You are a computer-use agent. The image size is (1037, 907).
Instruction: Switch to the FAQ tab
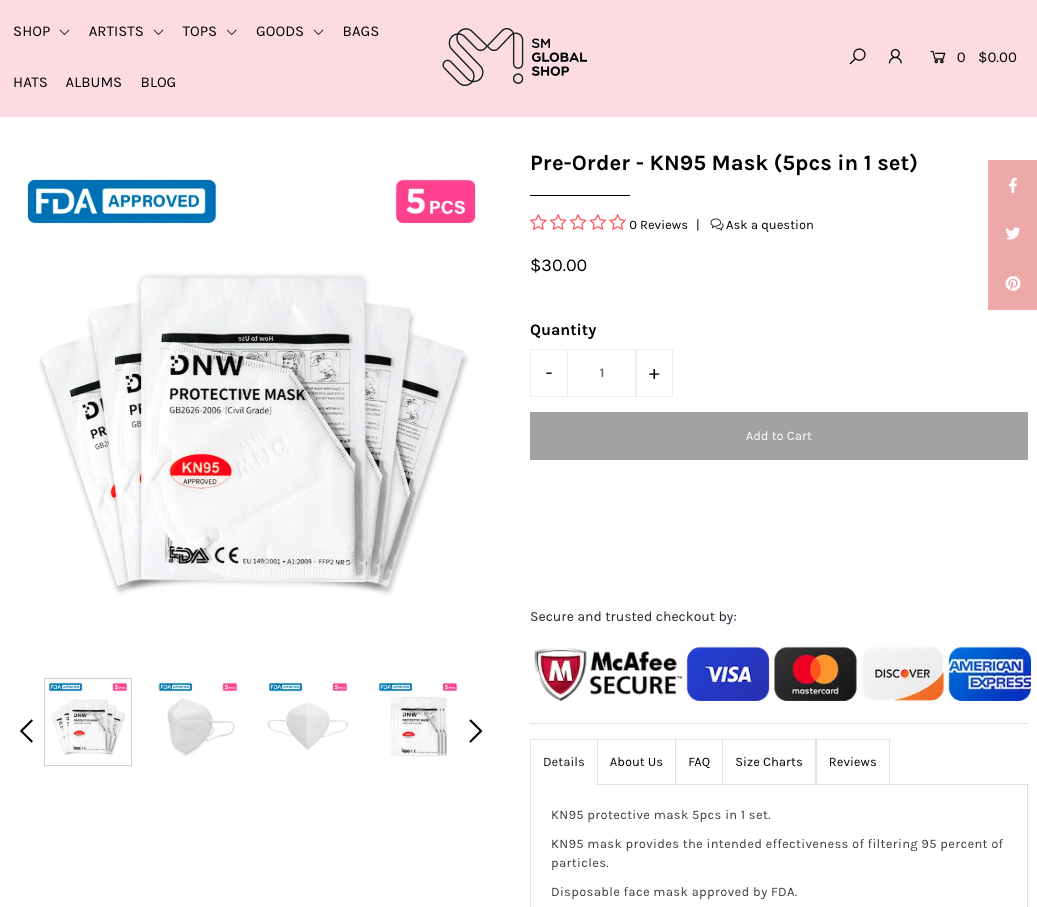coord(699,762)
